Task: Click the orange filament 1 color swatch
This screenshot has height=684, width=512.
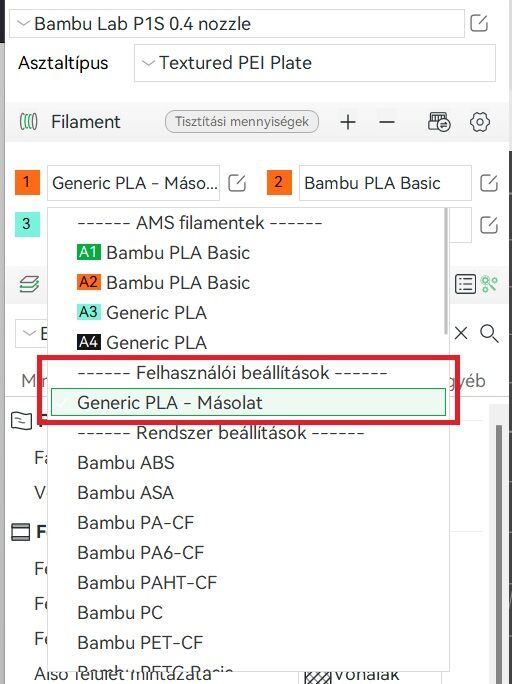Action: [x=27, y=182]
